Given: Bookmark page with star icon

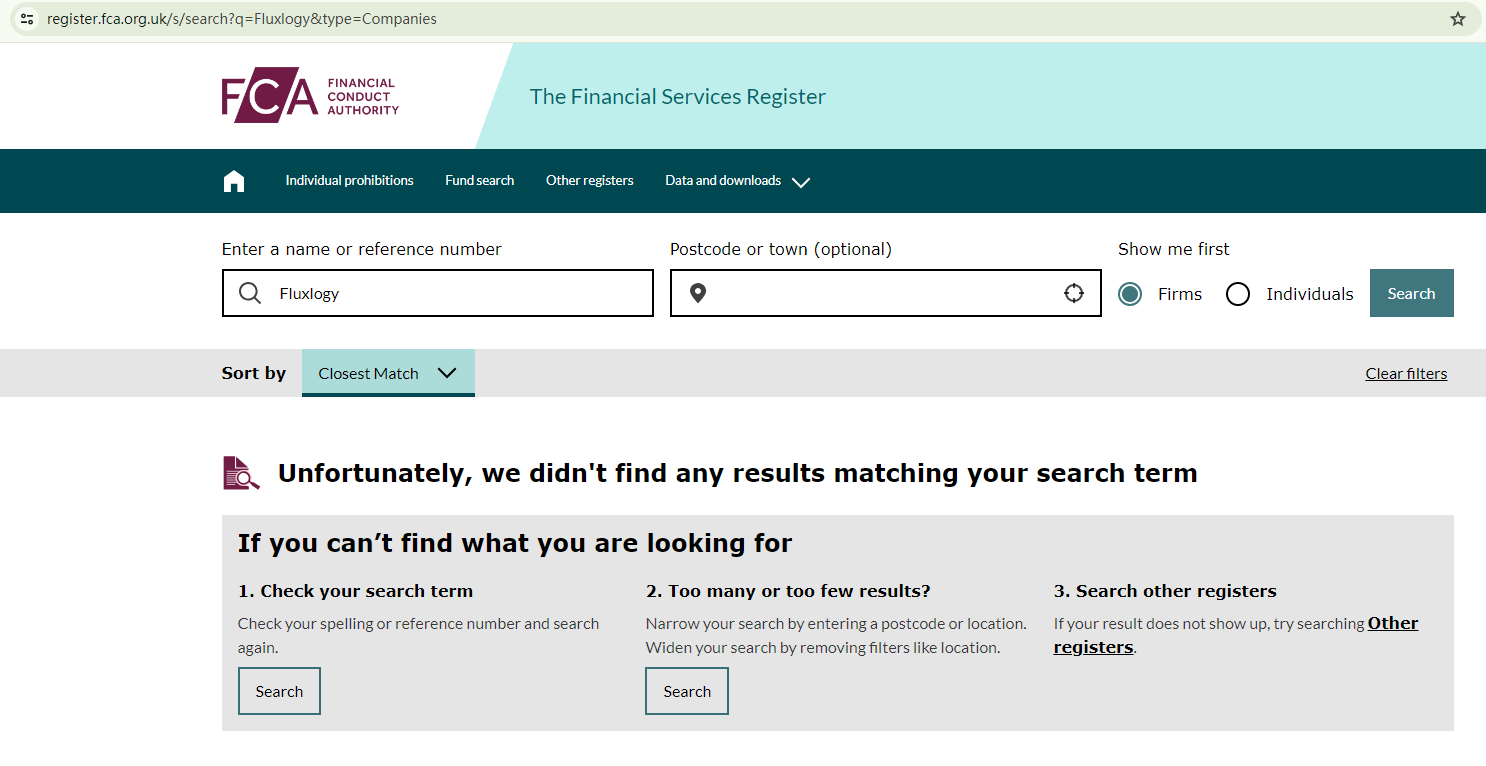Looking at the screenshot, I should click(1458, 19).
